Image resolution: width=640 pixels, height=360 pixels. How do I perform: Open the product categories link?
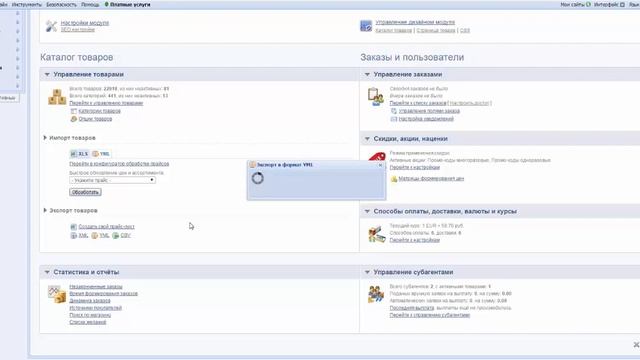tap(100, 111)
